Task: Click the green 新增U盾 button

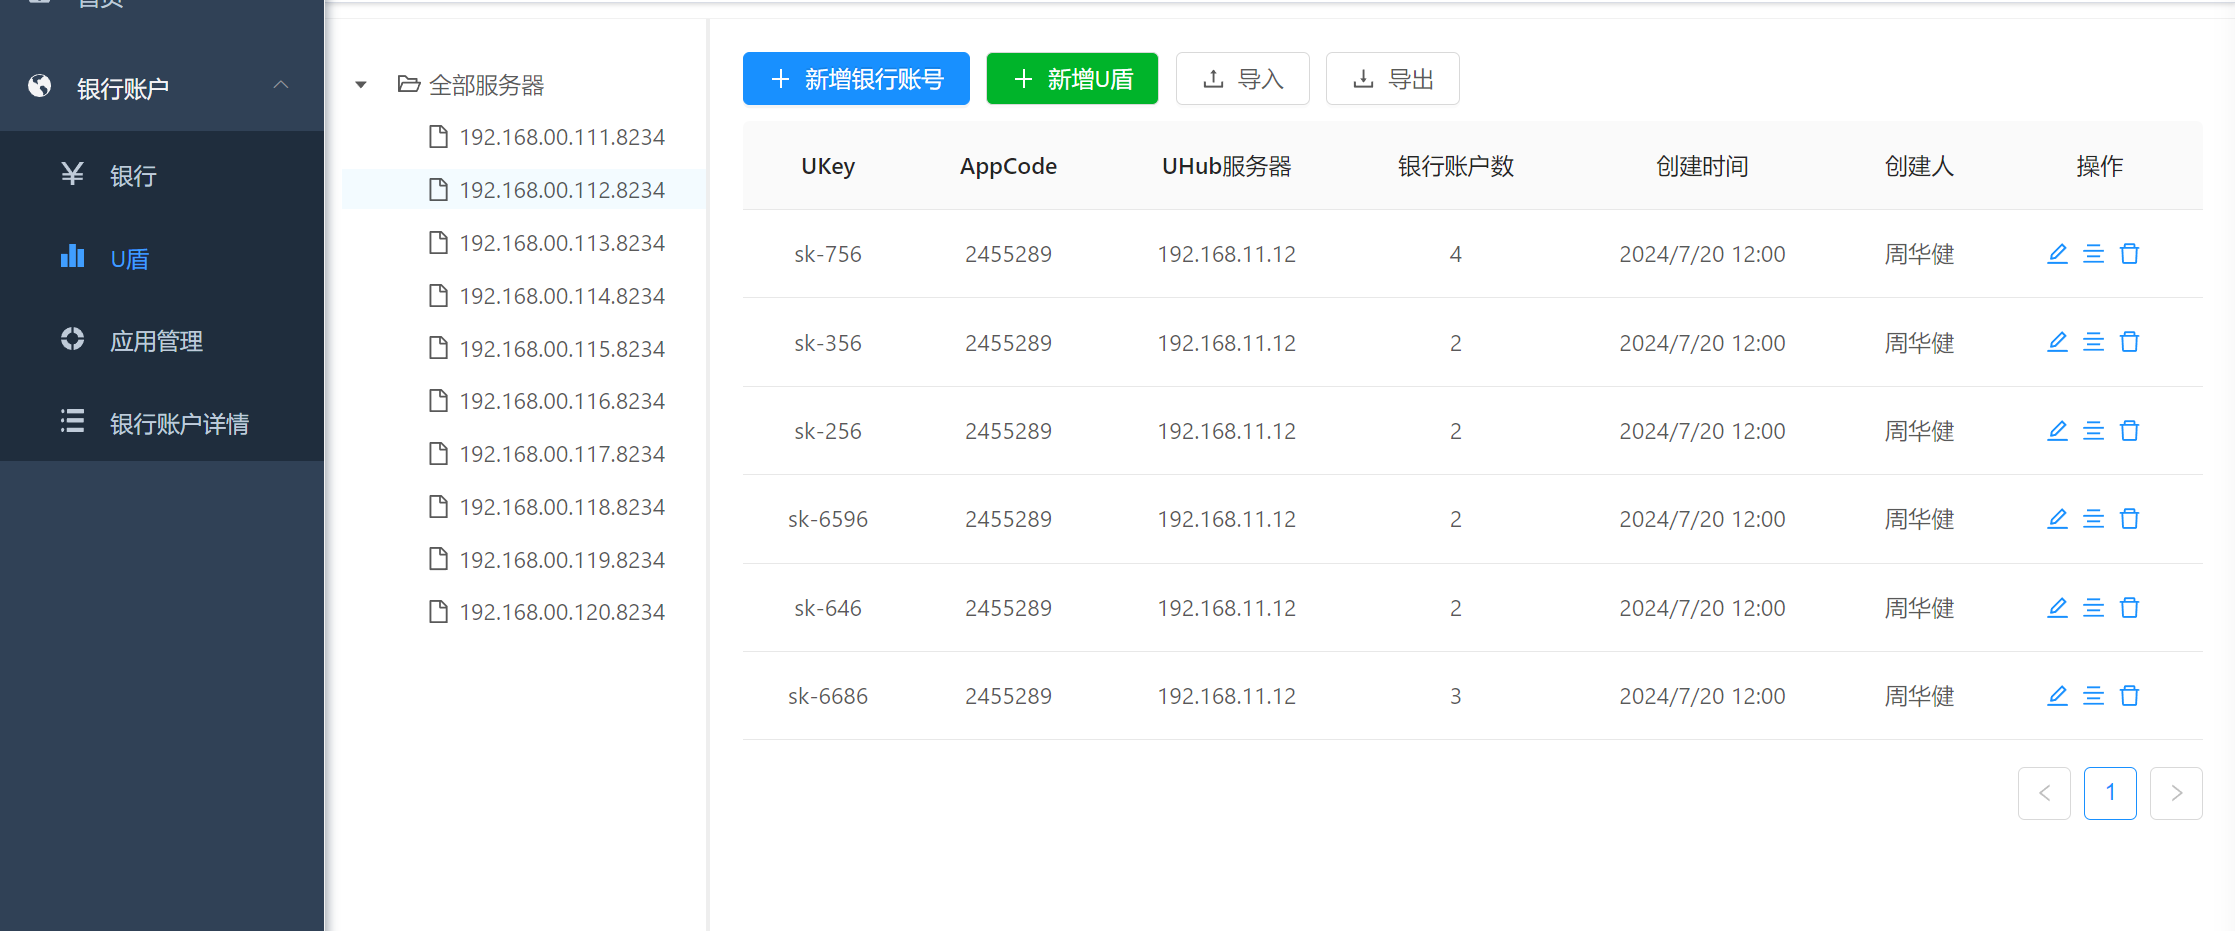Action: 1072,79
